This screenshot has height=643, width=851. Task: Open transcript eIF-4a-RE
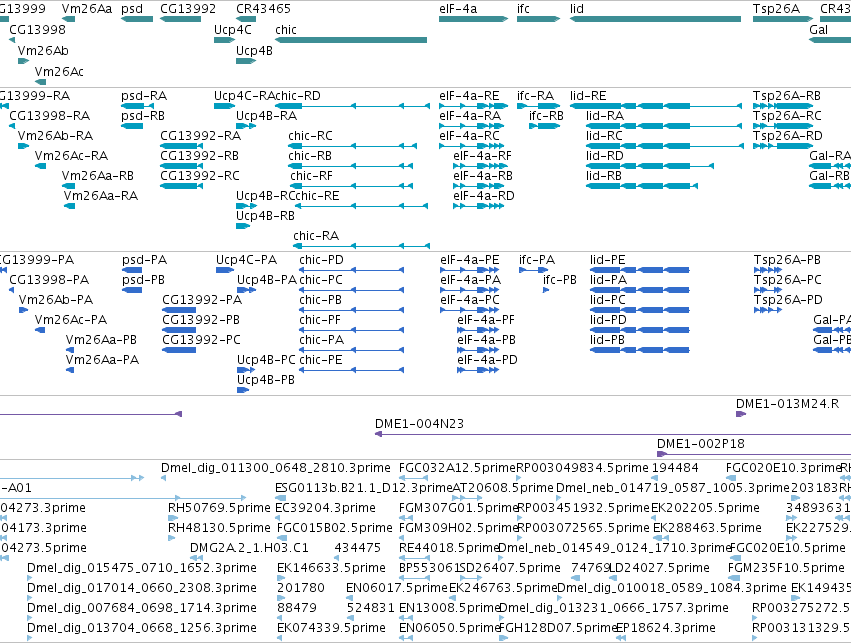tap(469, 96)
